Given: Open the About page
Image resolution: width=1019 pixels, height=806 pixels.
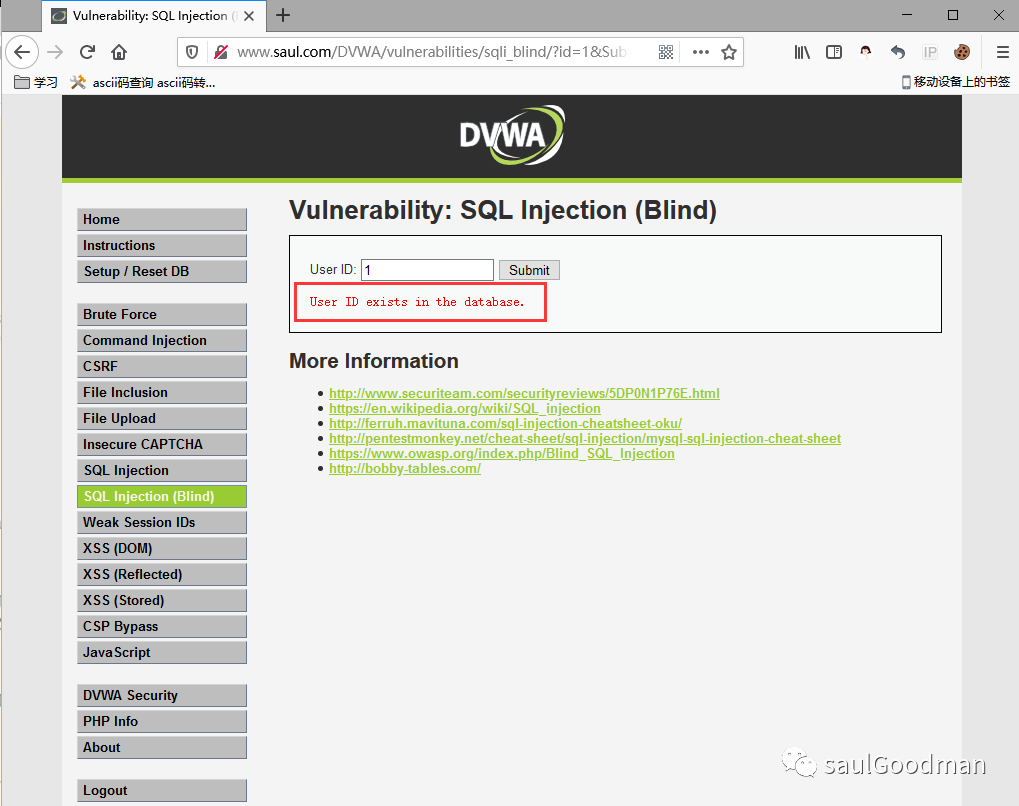Looking at the screenshot, I should pos(162,747).
